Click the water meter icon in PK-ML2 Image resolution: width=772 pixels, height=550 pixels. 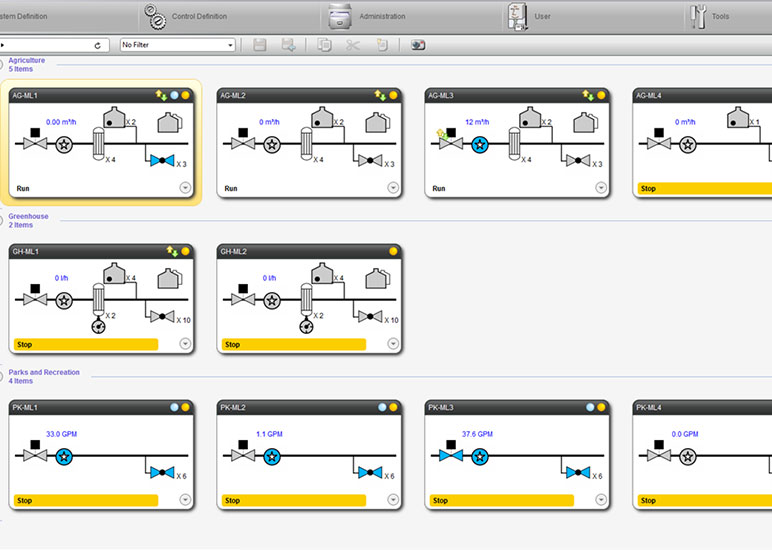273,456
